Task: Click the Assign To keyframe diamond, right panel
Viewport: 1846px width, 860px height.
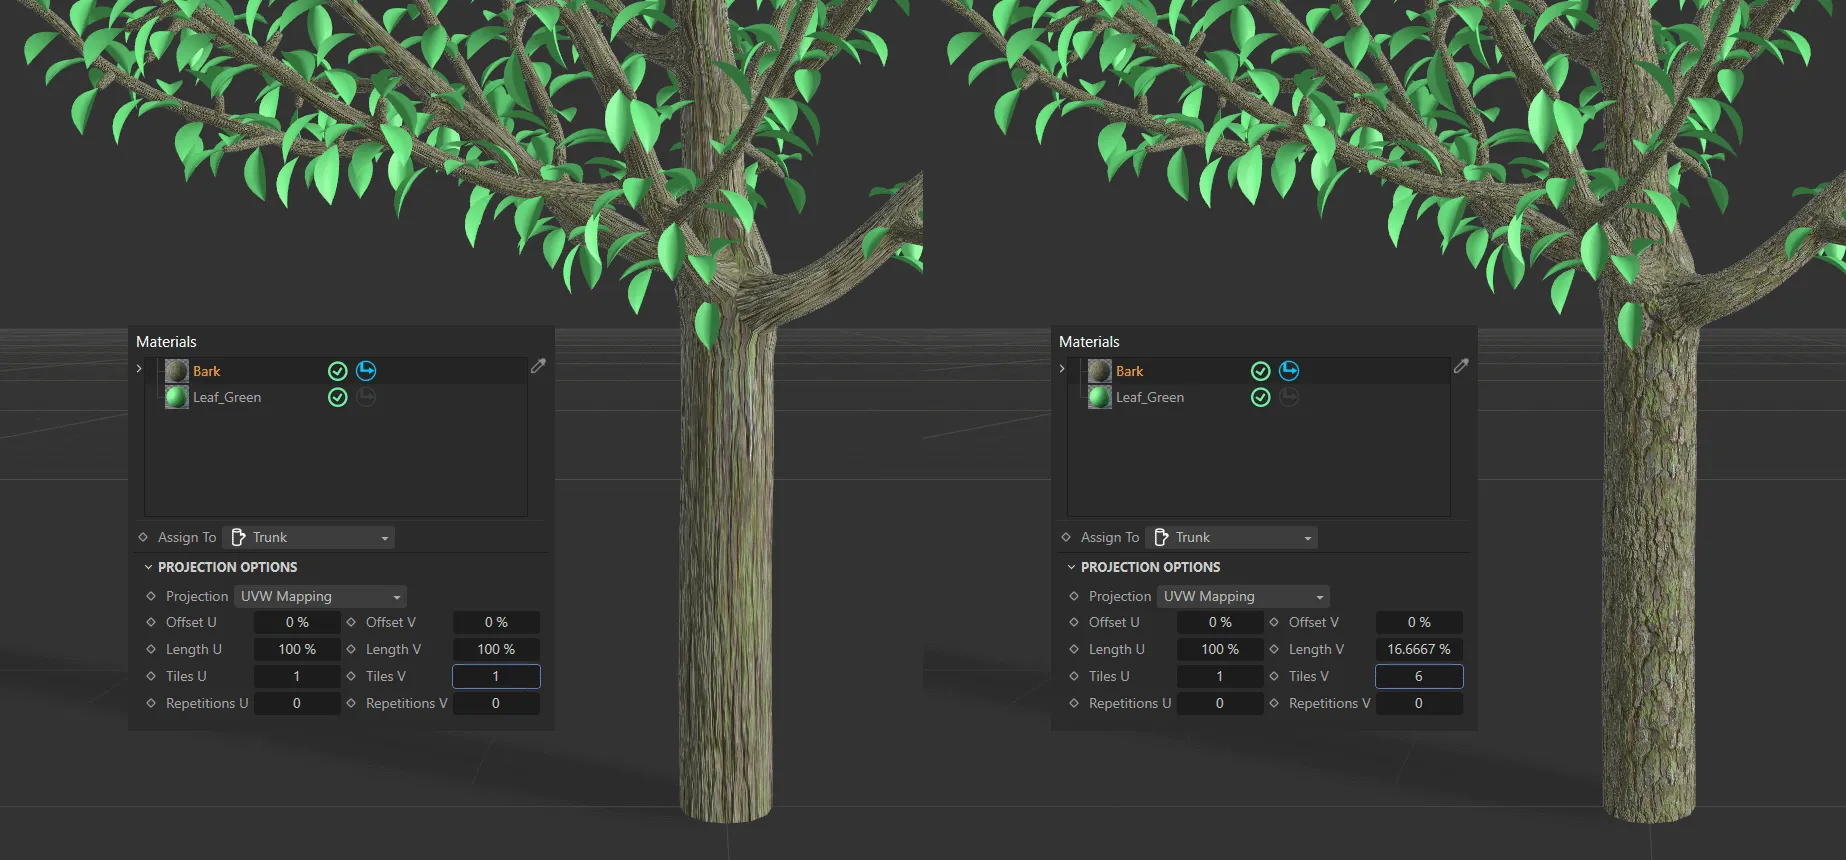Action: (x=1066, y=537)
